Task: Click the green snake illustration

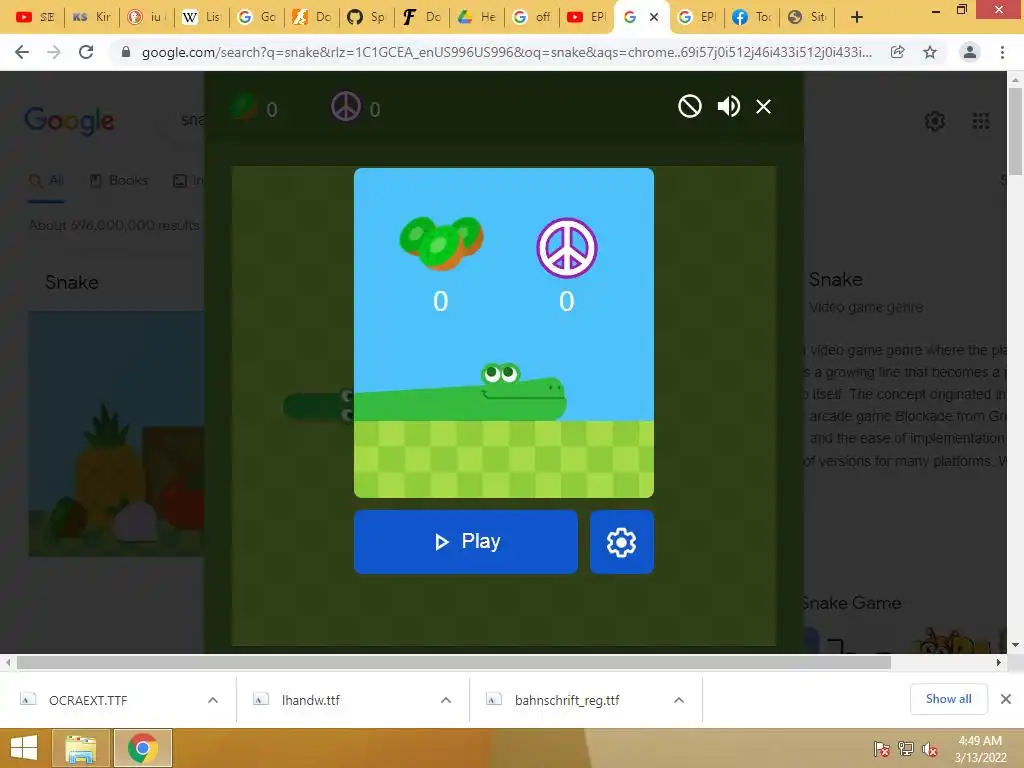Action: [x=460, y=392]
